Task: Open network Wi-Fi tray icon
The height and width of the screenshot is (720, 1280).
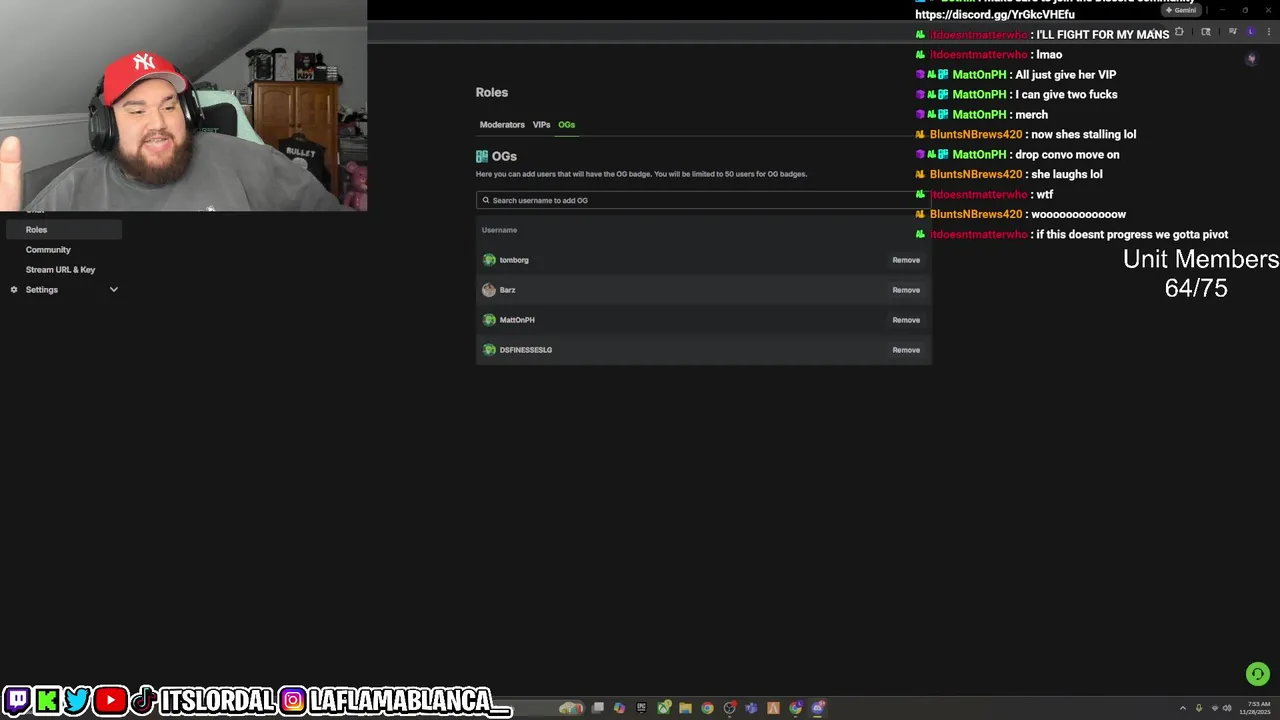Action: [x=1214, y=708]
